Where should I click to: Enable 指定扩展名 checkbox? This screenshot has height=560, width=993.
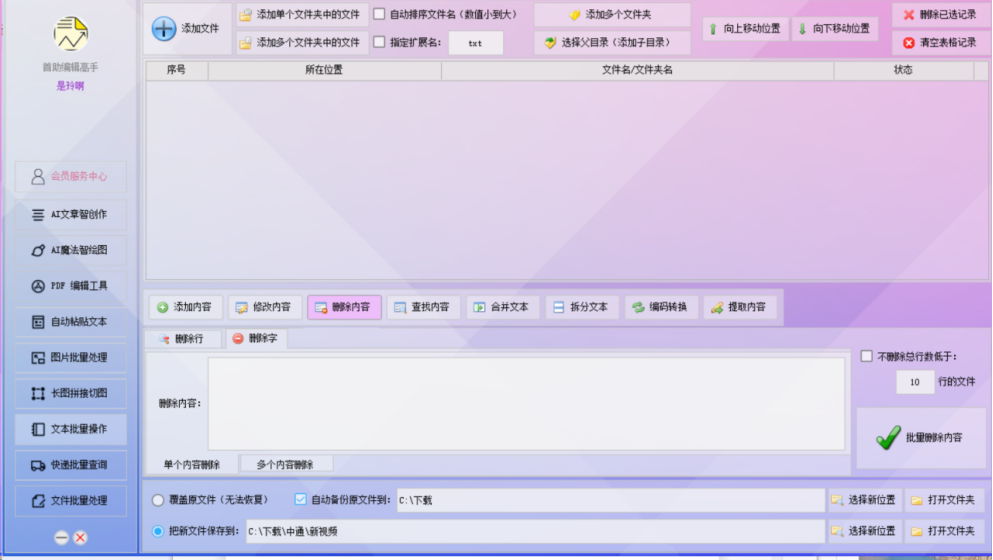coord(379,42)
